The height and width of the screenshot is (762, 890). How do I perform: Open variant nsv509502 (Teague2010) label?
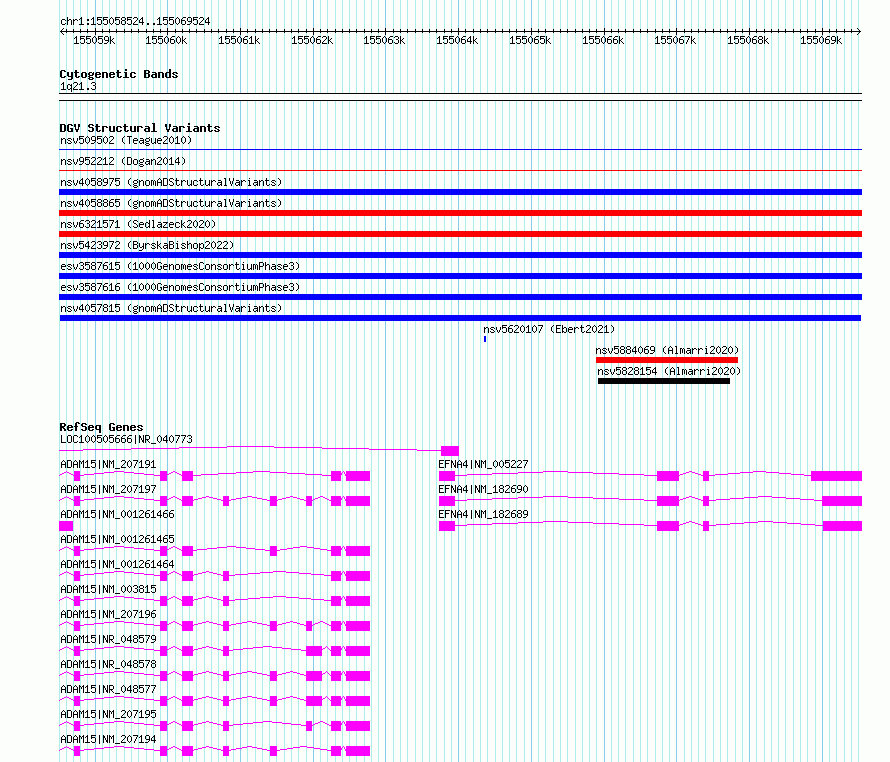(126, 140)
